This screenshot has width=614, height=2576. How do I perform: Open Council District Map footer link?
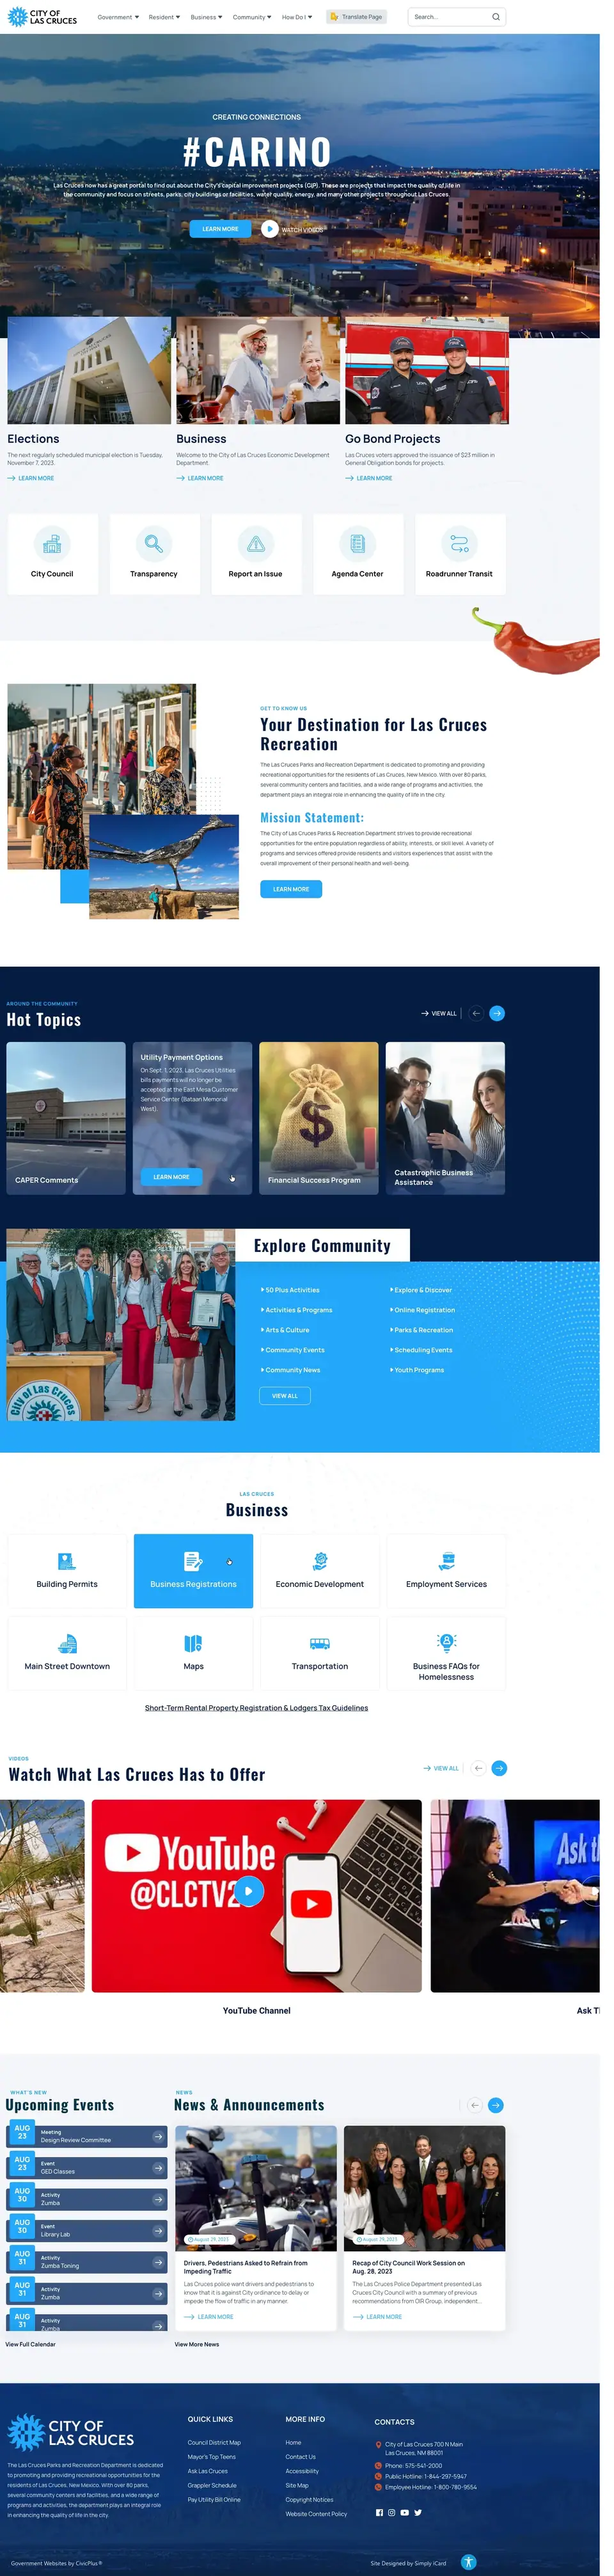coord(214,2442)
